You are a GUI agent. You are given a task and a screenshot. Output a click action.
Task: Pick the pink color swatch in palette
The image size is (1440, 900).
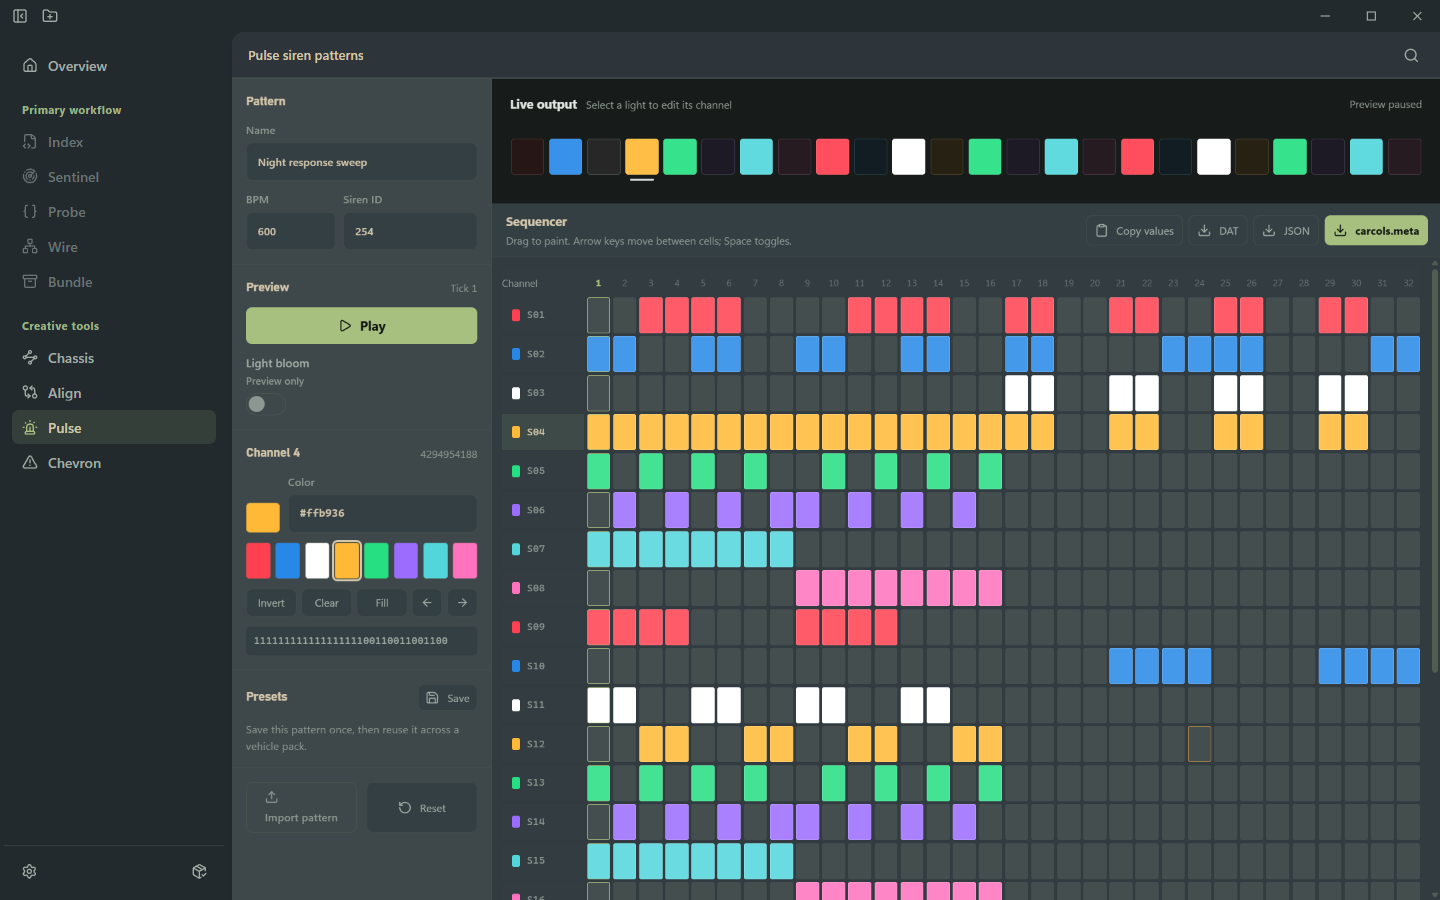[465, 561]
